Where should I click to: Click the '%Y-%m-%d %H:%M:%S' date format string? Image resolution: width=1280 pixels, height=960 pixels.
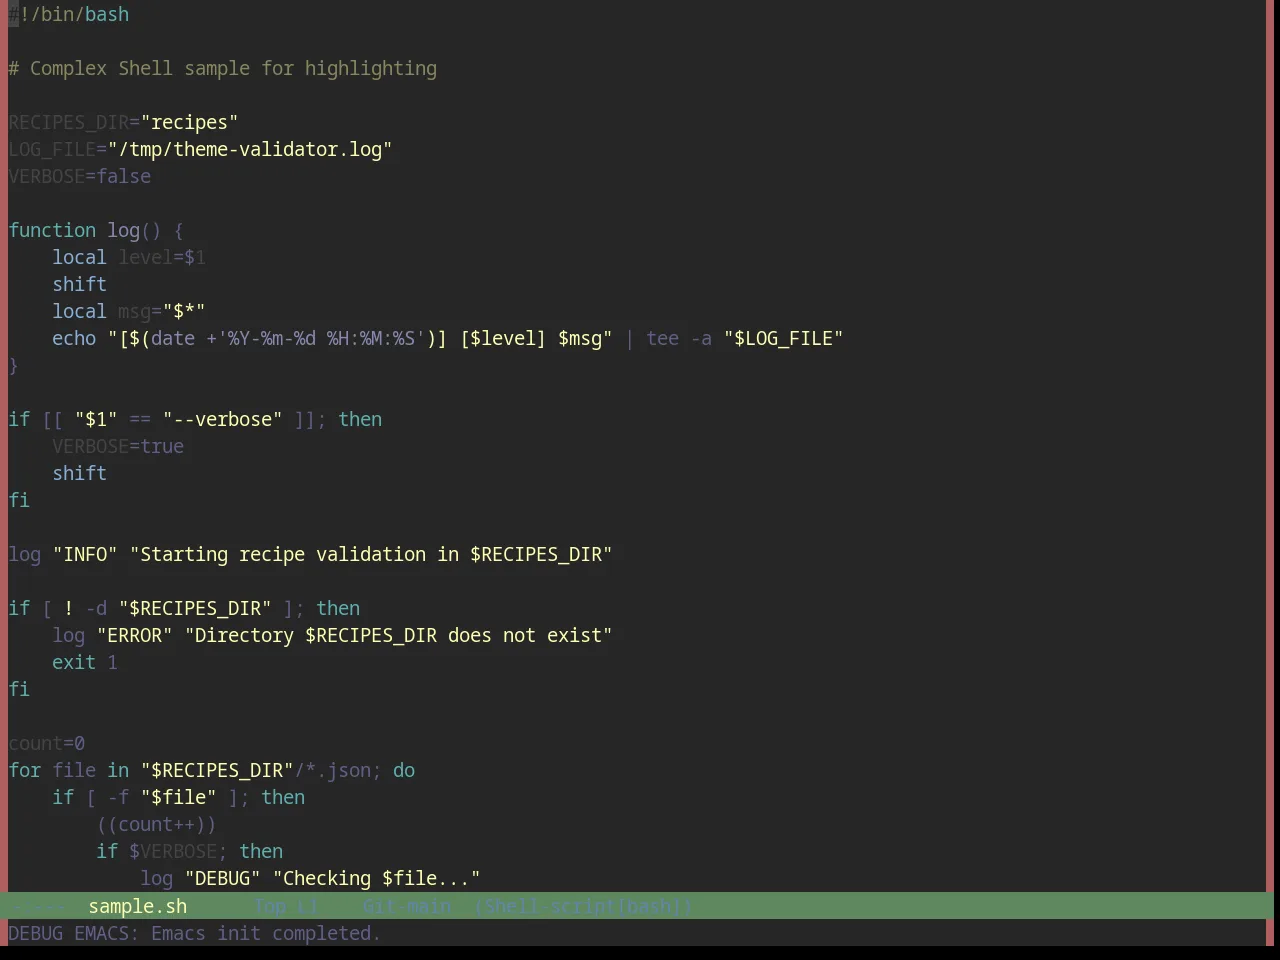pyautogui.click(x=321, y=339)
